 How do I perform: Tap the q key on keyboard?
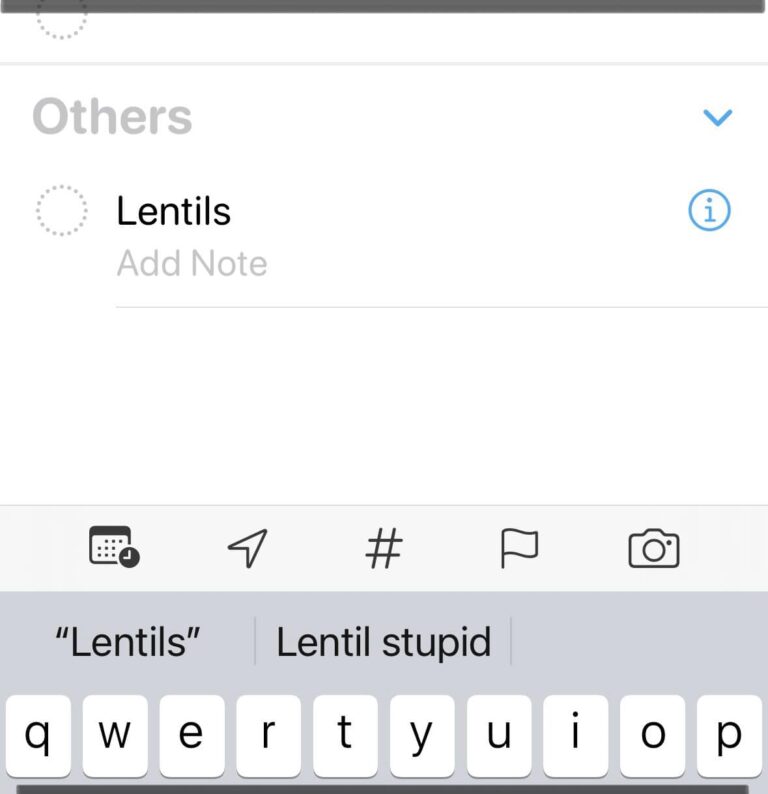coord(38,736)
